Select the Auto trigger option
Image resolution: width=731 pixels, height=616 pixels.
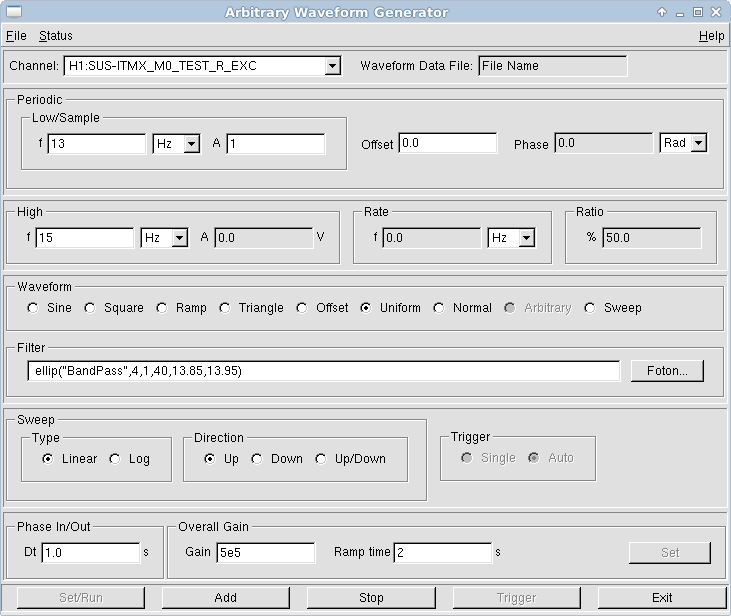pyautogui.click(x=534, y=458)
